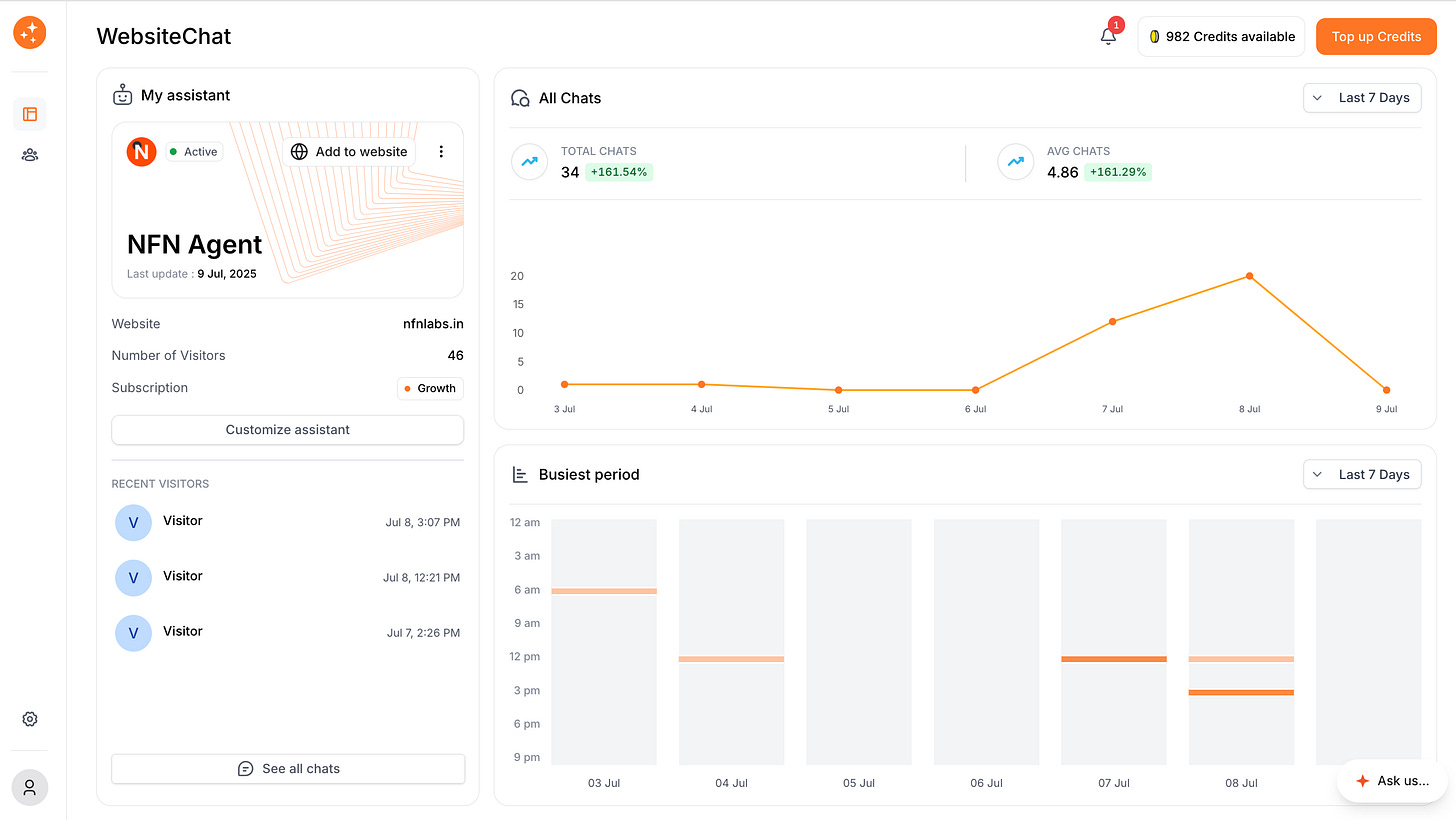This screenshot has width=1456, height=820.
Task: Click the light 12 pm band on 08 Jul
Action: 1241,659
